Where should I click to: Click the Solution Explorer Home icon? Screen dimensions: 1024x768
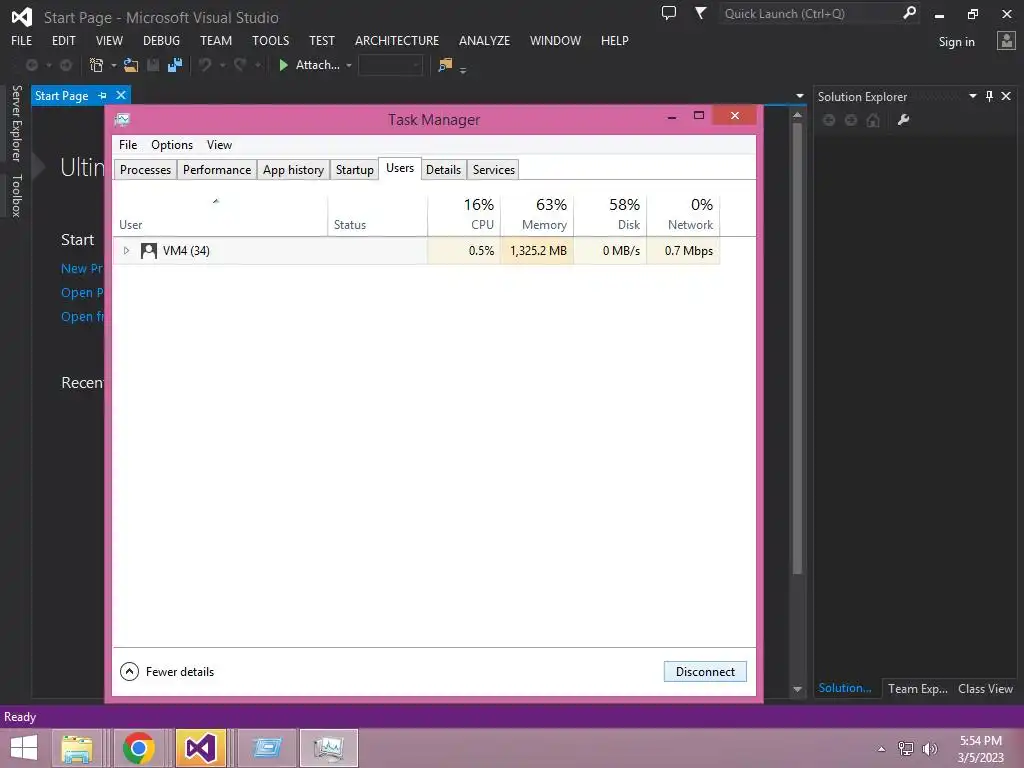point(873,120)
